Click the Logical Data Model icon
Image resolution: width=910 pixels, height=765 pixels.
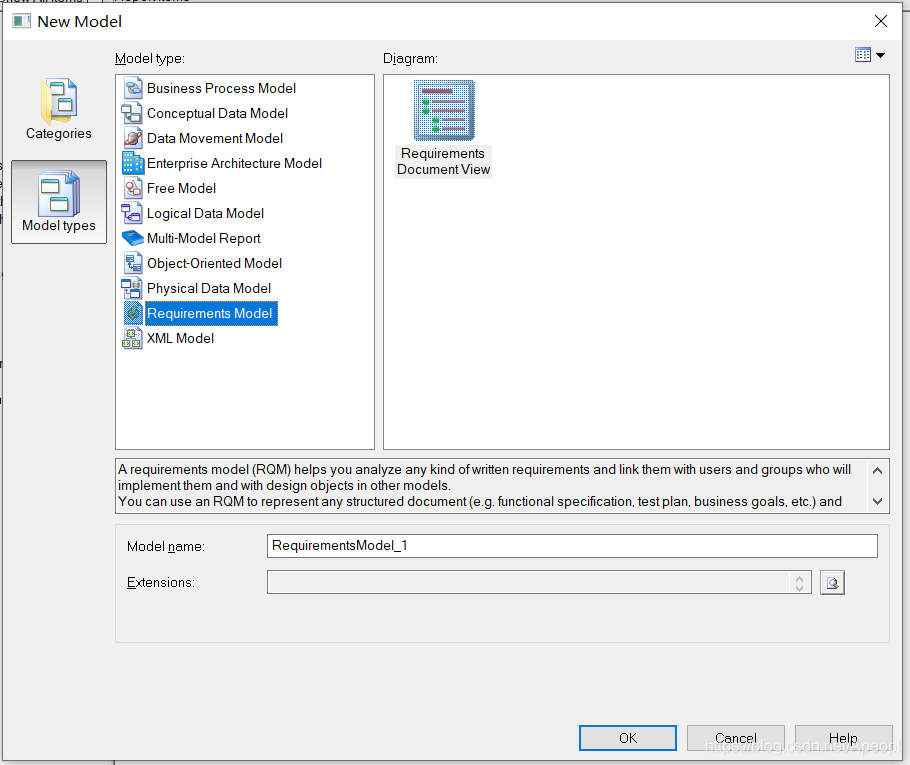click(132, 213)
